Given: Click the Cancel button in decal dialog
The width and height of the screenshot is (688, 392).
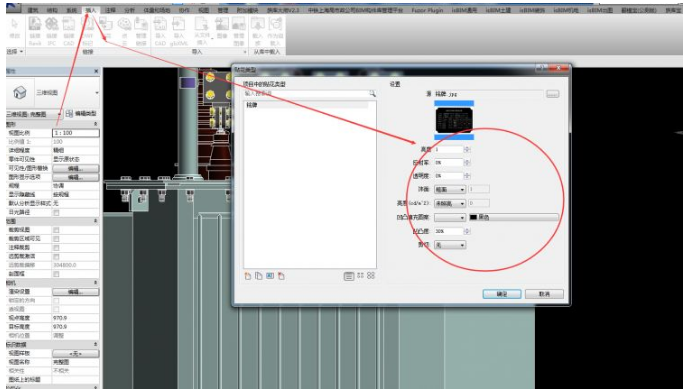Looking at the screenshot, I should point(545,294).
